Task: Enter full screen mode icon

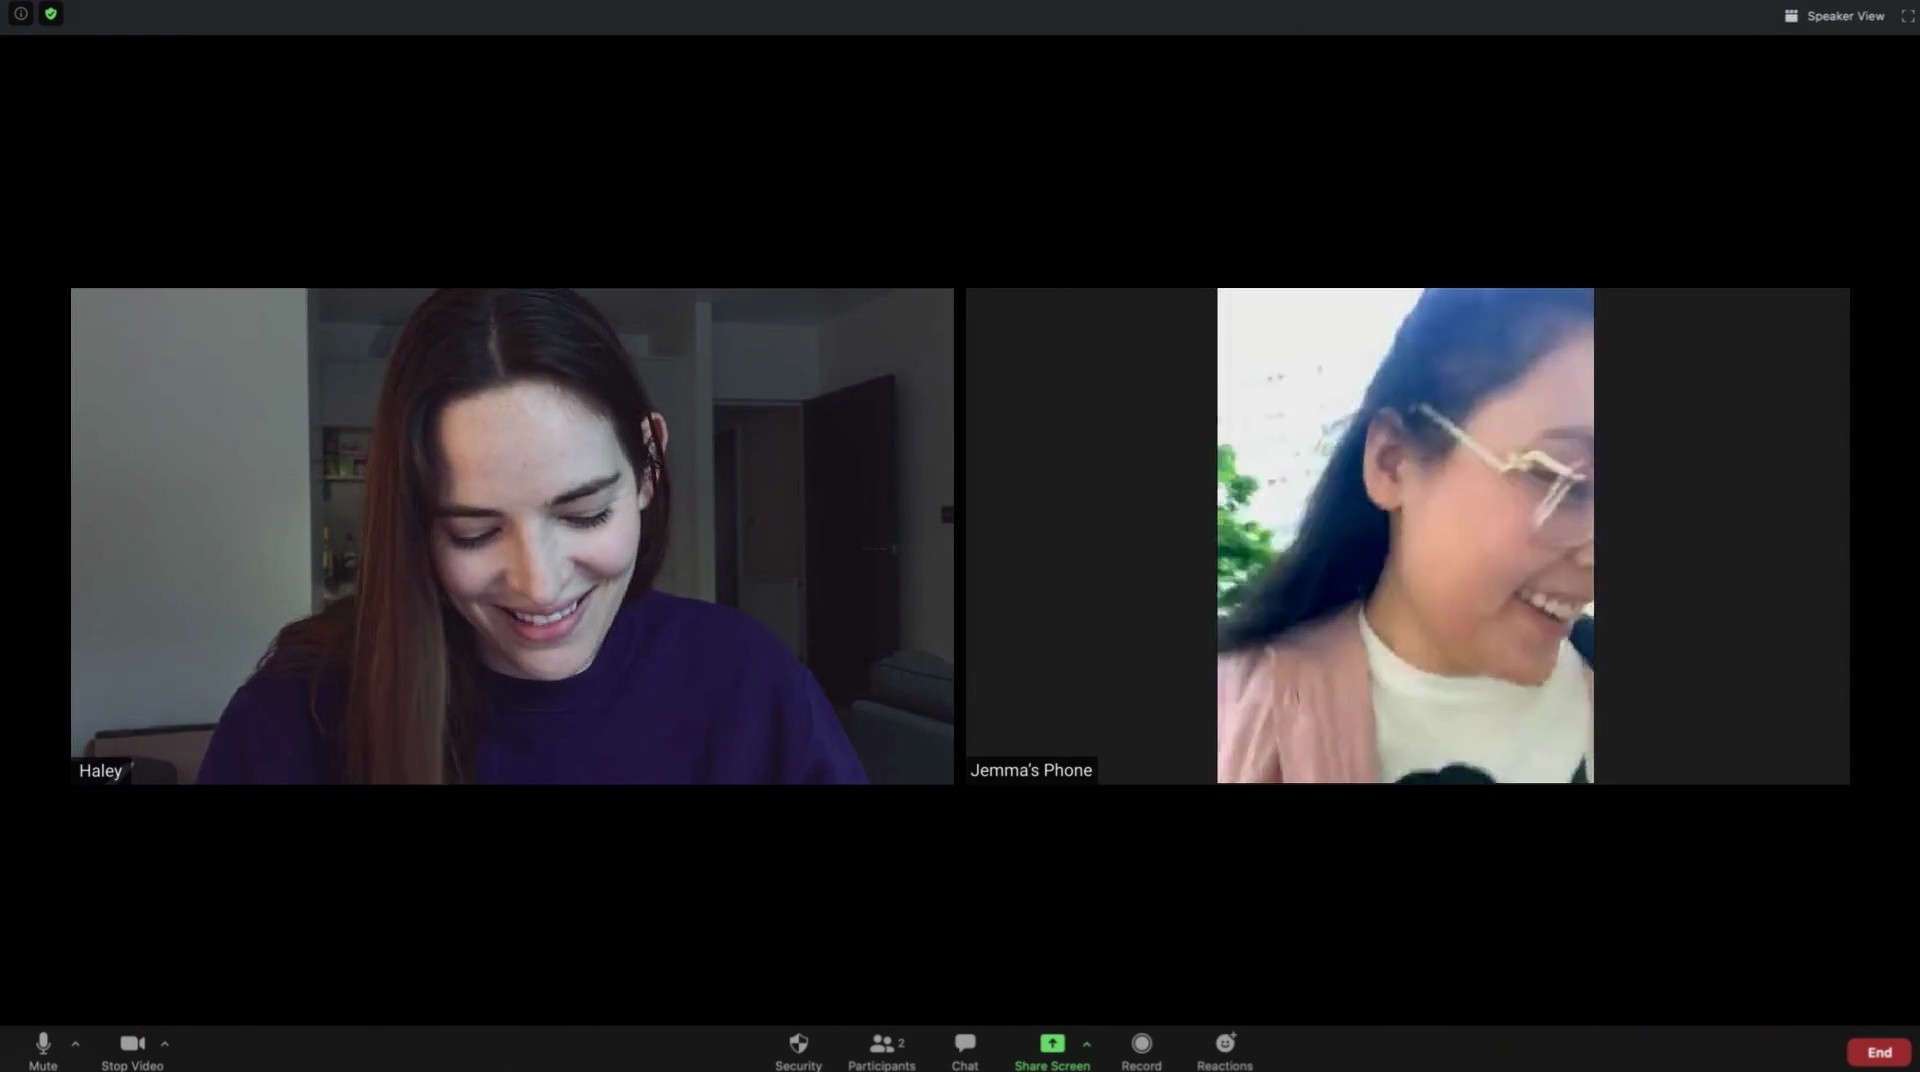Action: pos(1908,16)
